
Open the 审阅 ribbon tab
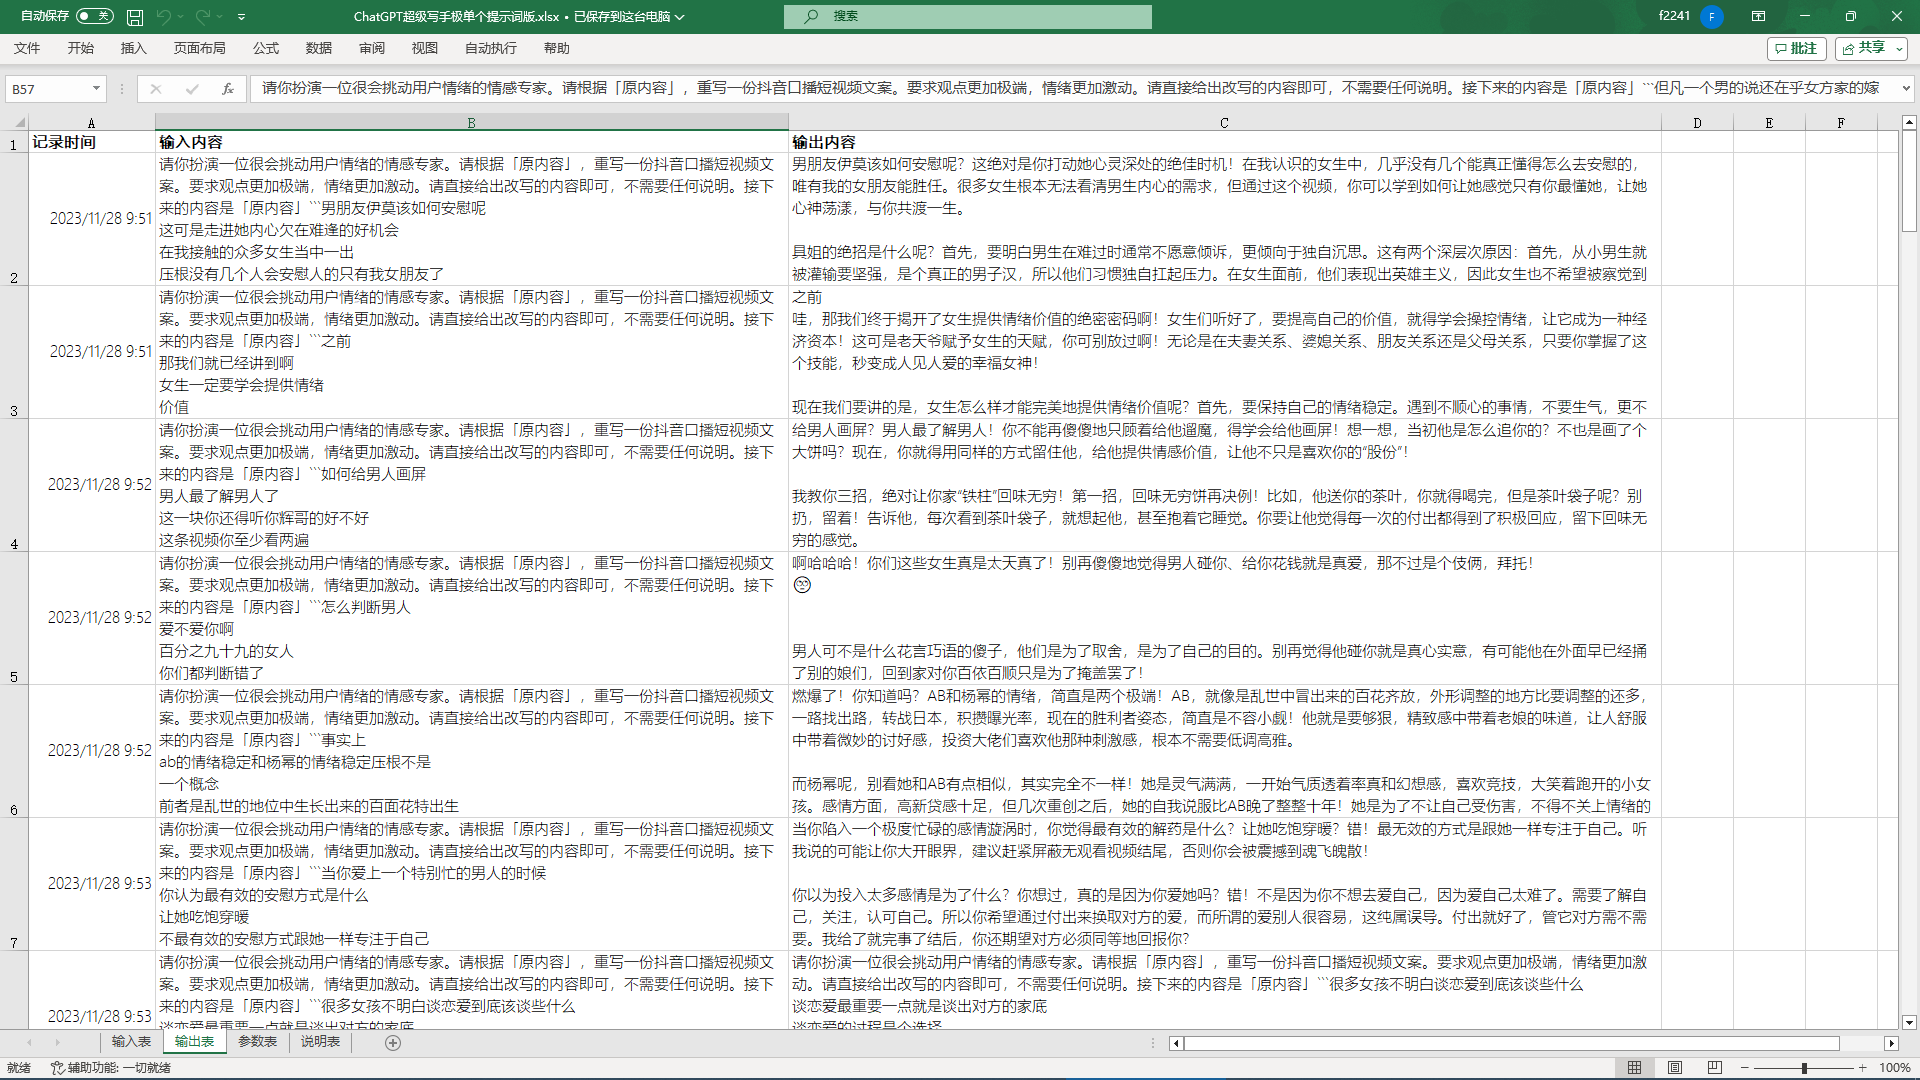coord(372,48)
